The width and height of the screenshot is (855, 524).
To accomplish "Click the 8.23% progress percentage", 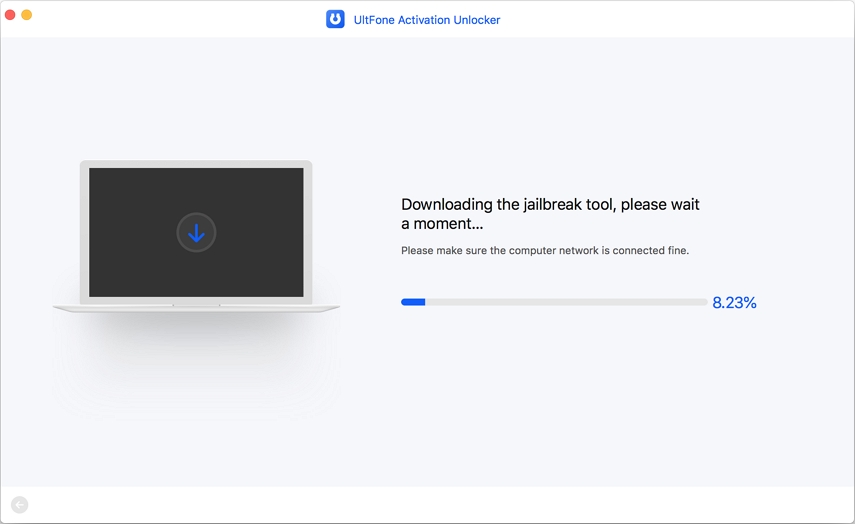I will point(734,302).
